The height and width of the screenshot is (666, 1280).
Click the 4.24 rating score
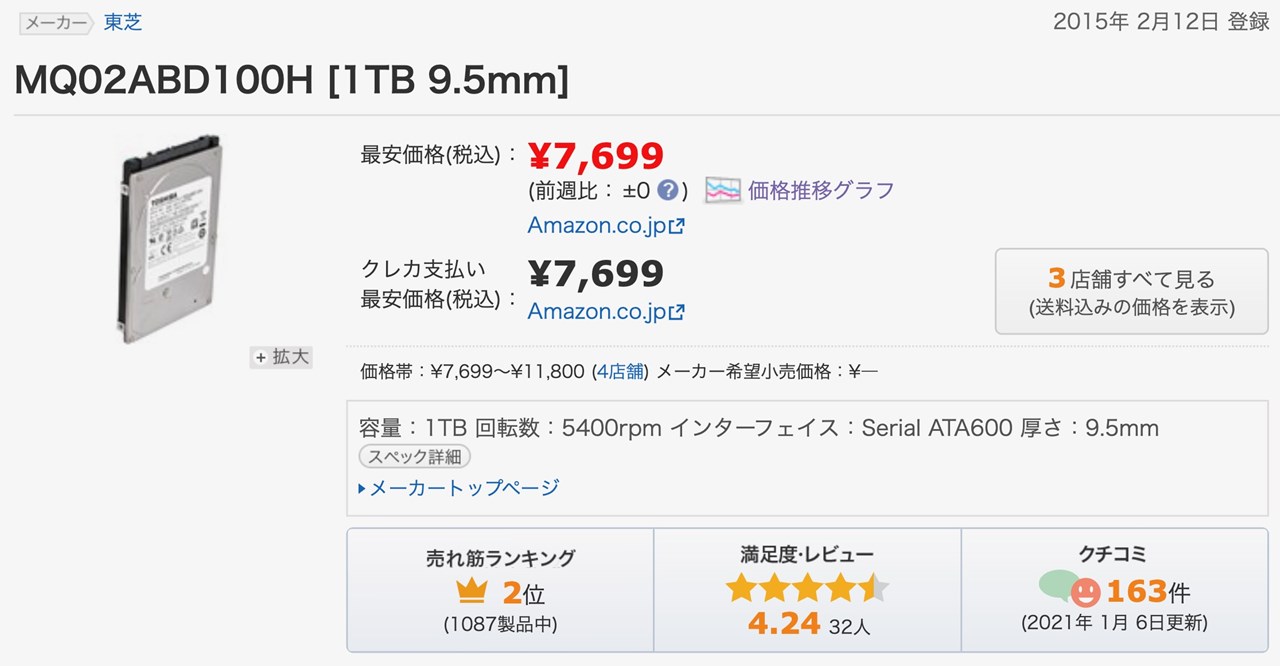coord(786,622)
